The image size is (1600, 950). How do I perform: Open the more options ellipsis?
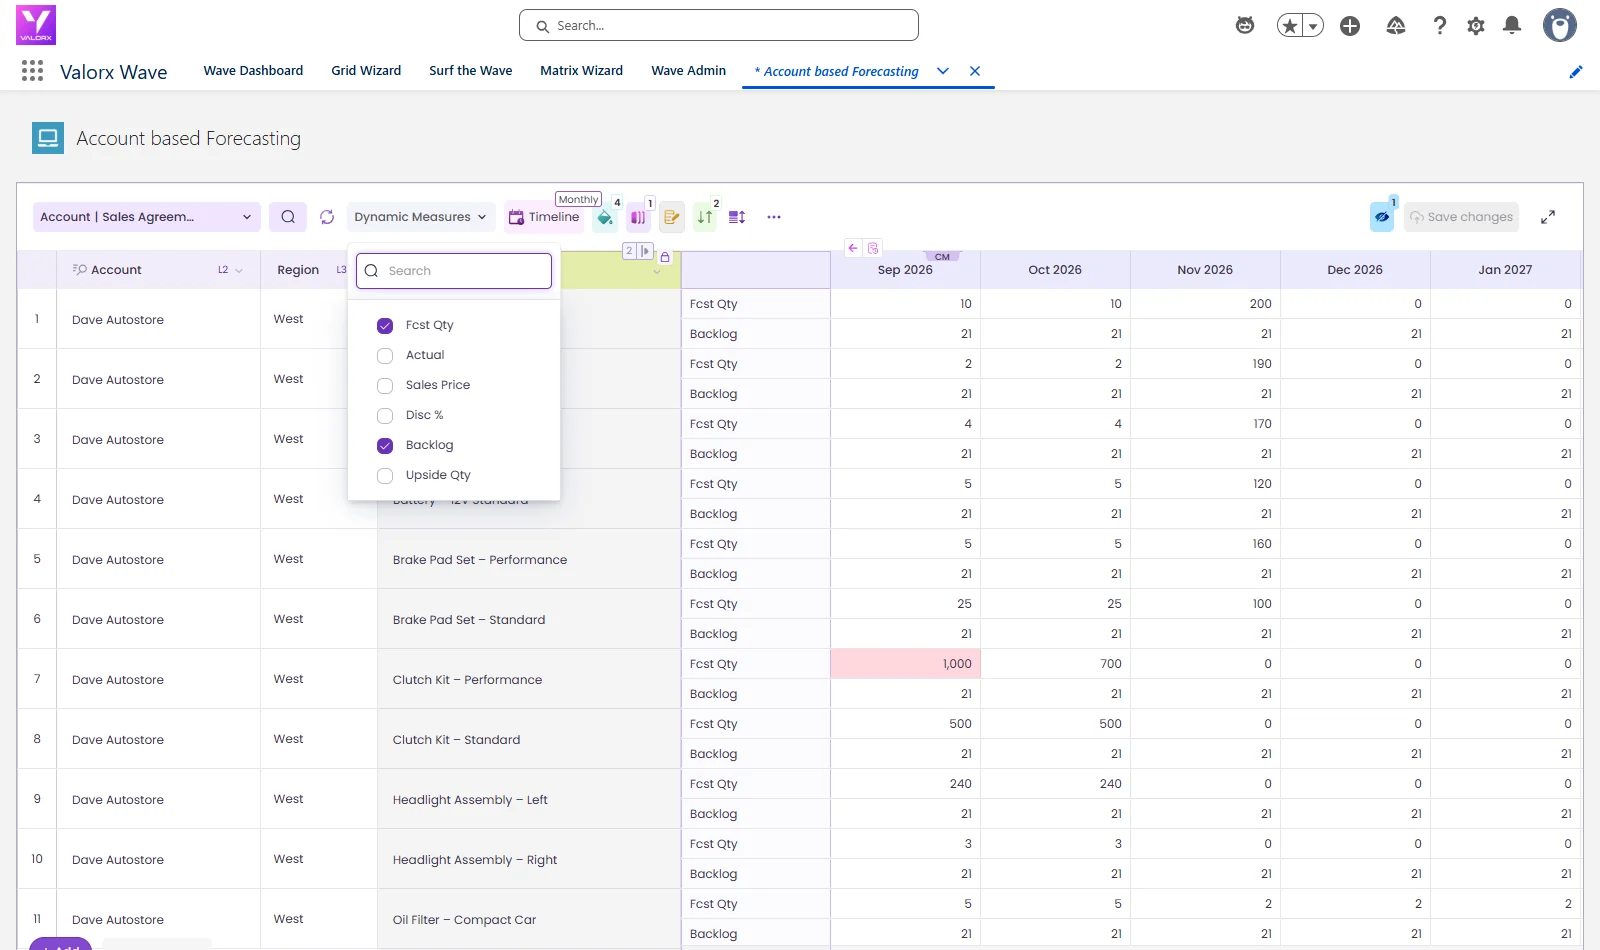click(774, 217)
